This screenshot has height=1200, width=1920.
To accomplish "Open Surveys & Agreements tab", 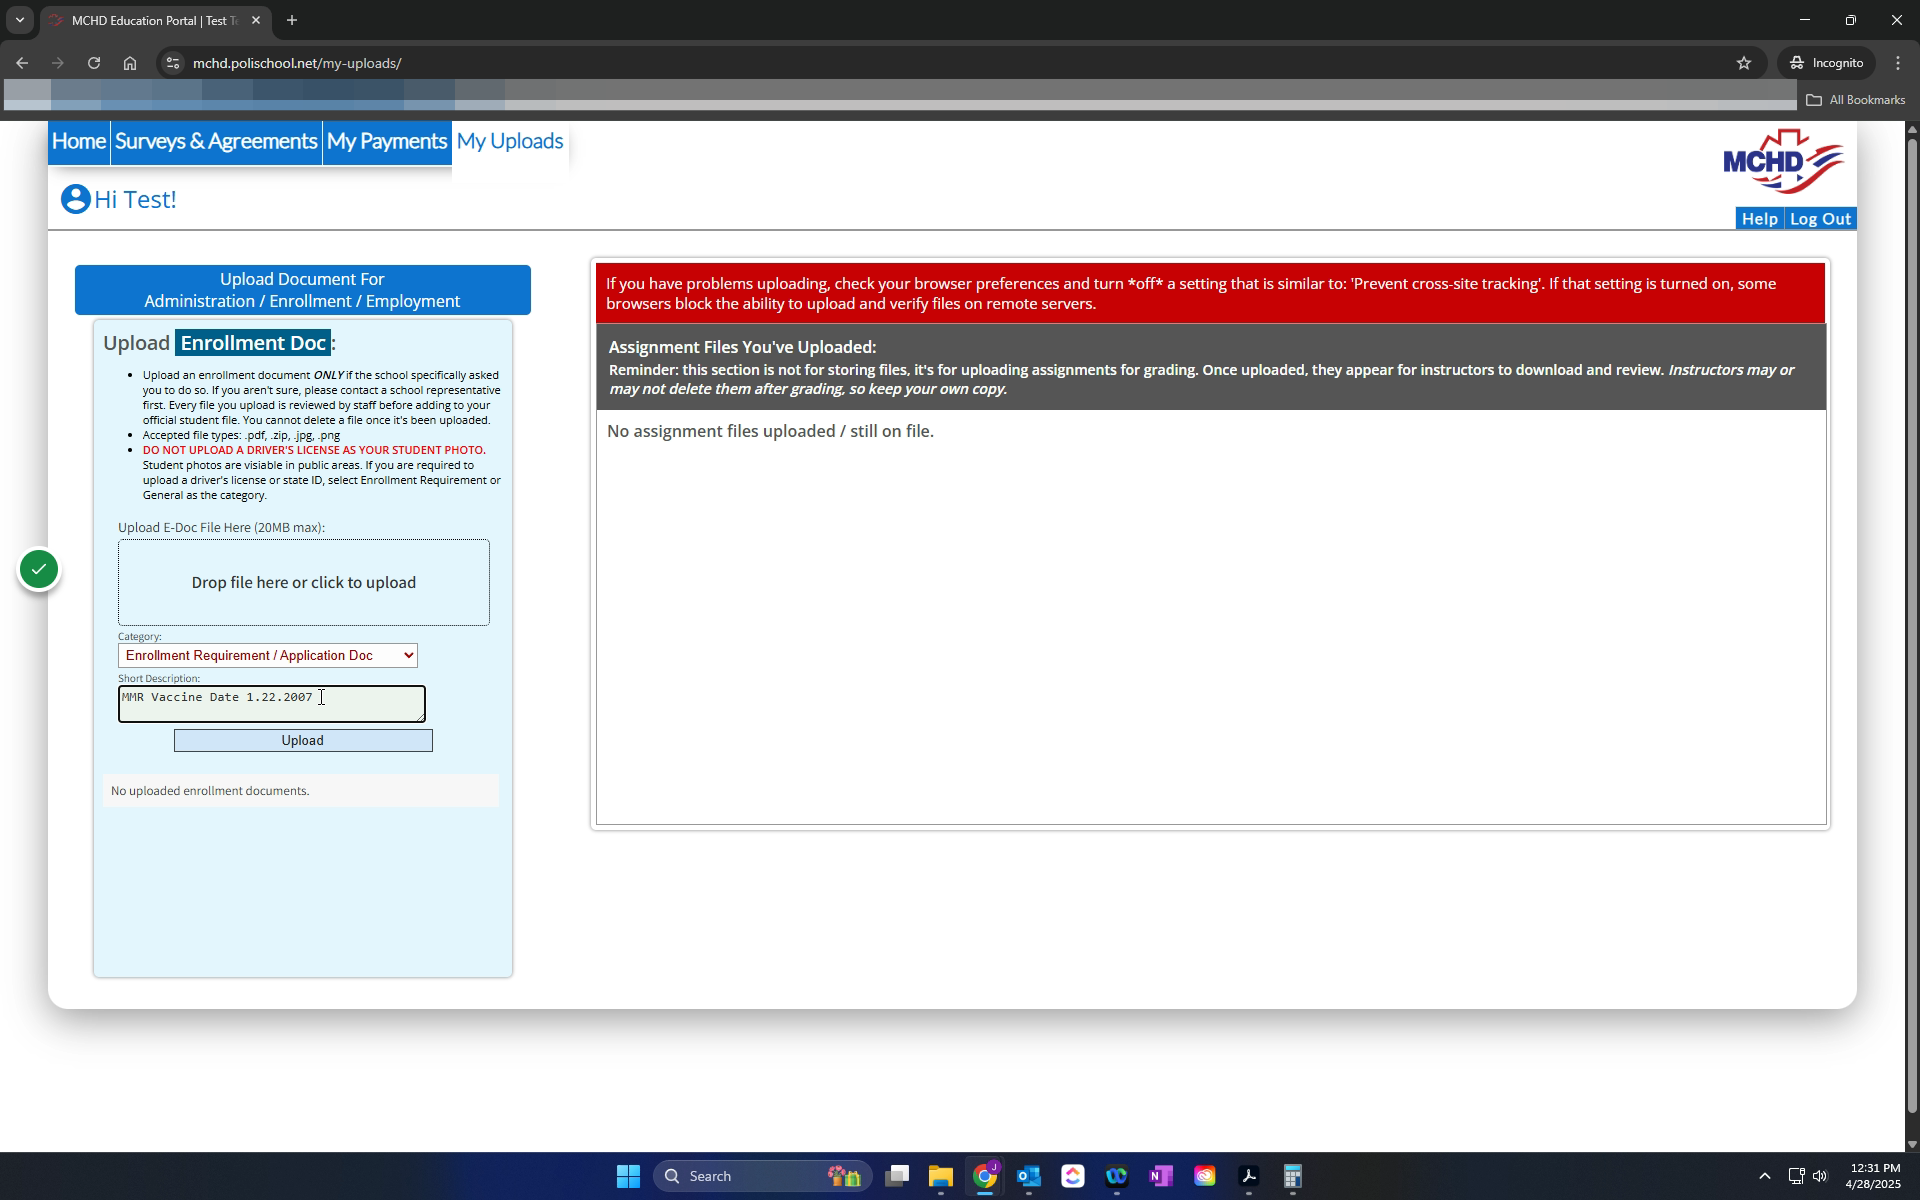I will [216, 141].
